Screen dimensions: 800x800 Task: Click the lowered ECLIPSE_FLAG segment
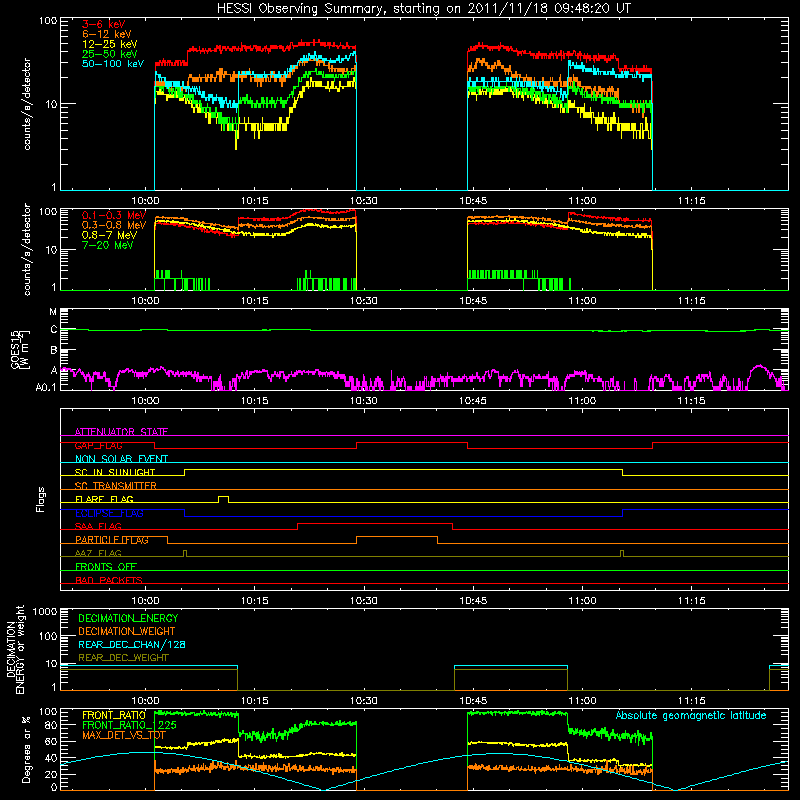click(x=403, y=516)
